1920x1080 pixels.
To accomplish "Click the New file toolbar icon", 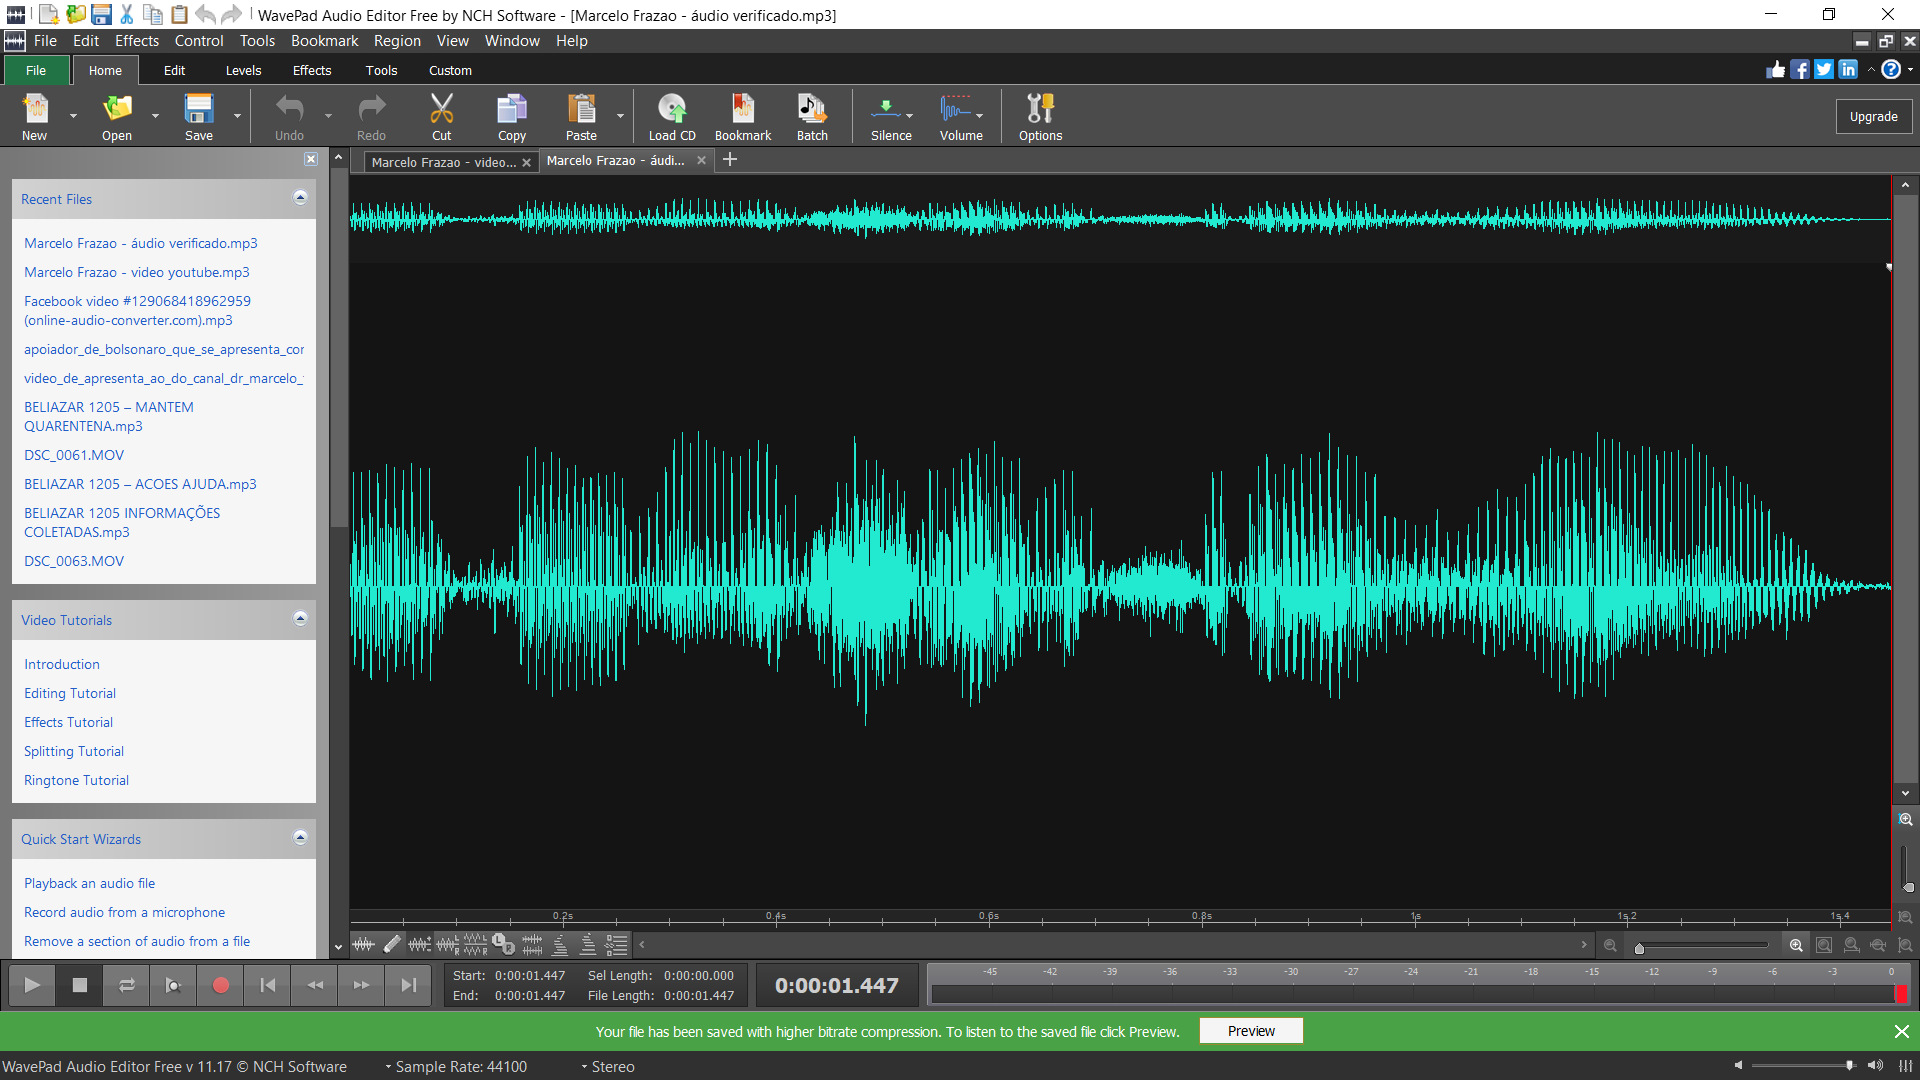I will click(35, 108).
